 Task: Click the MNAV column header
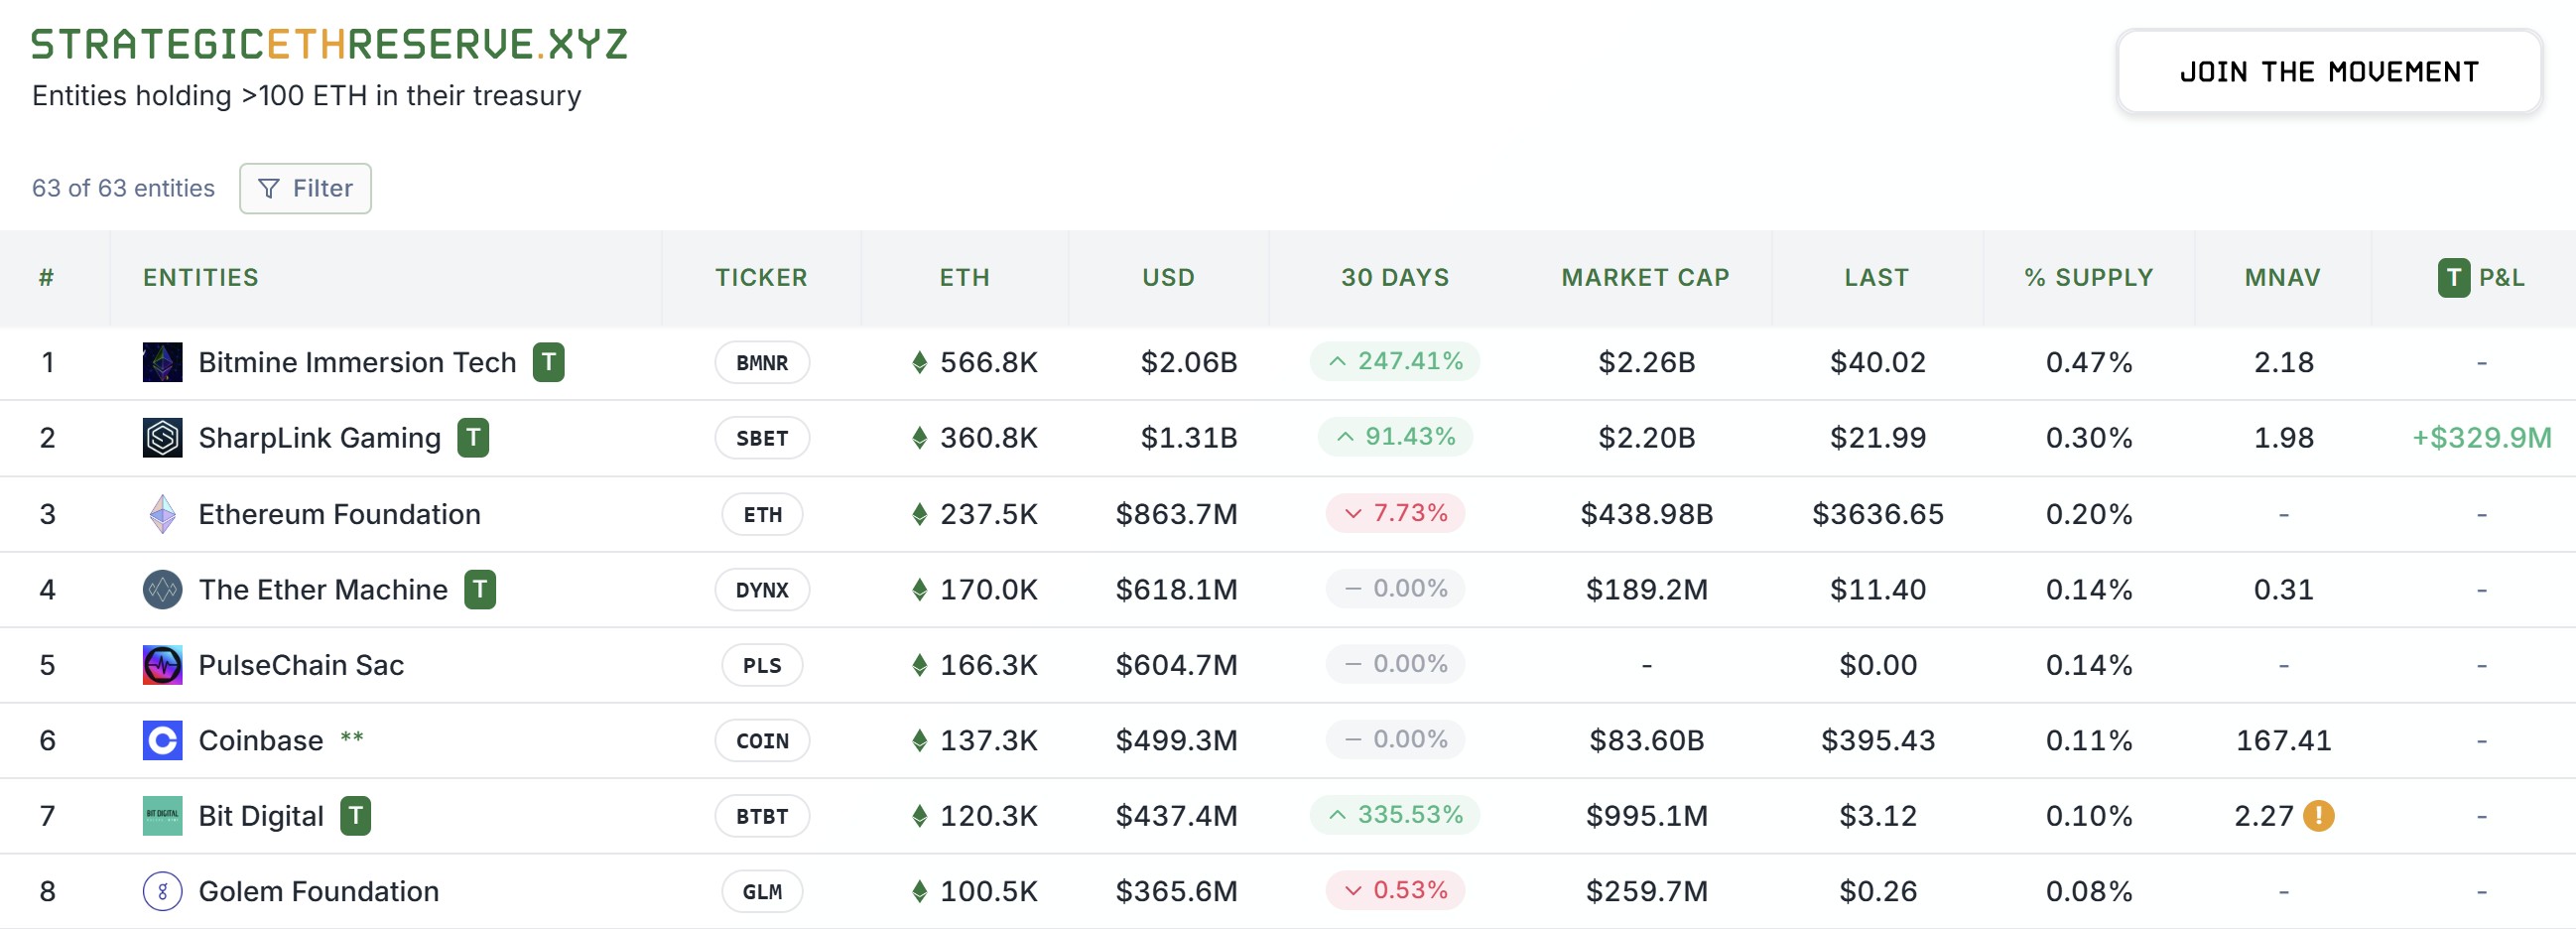[2282, 277]
